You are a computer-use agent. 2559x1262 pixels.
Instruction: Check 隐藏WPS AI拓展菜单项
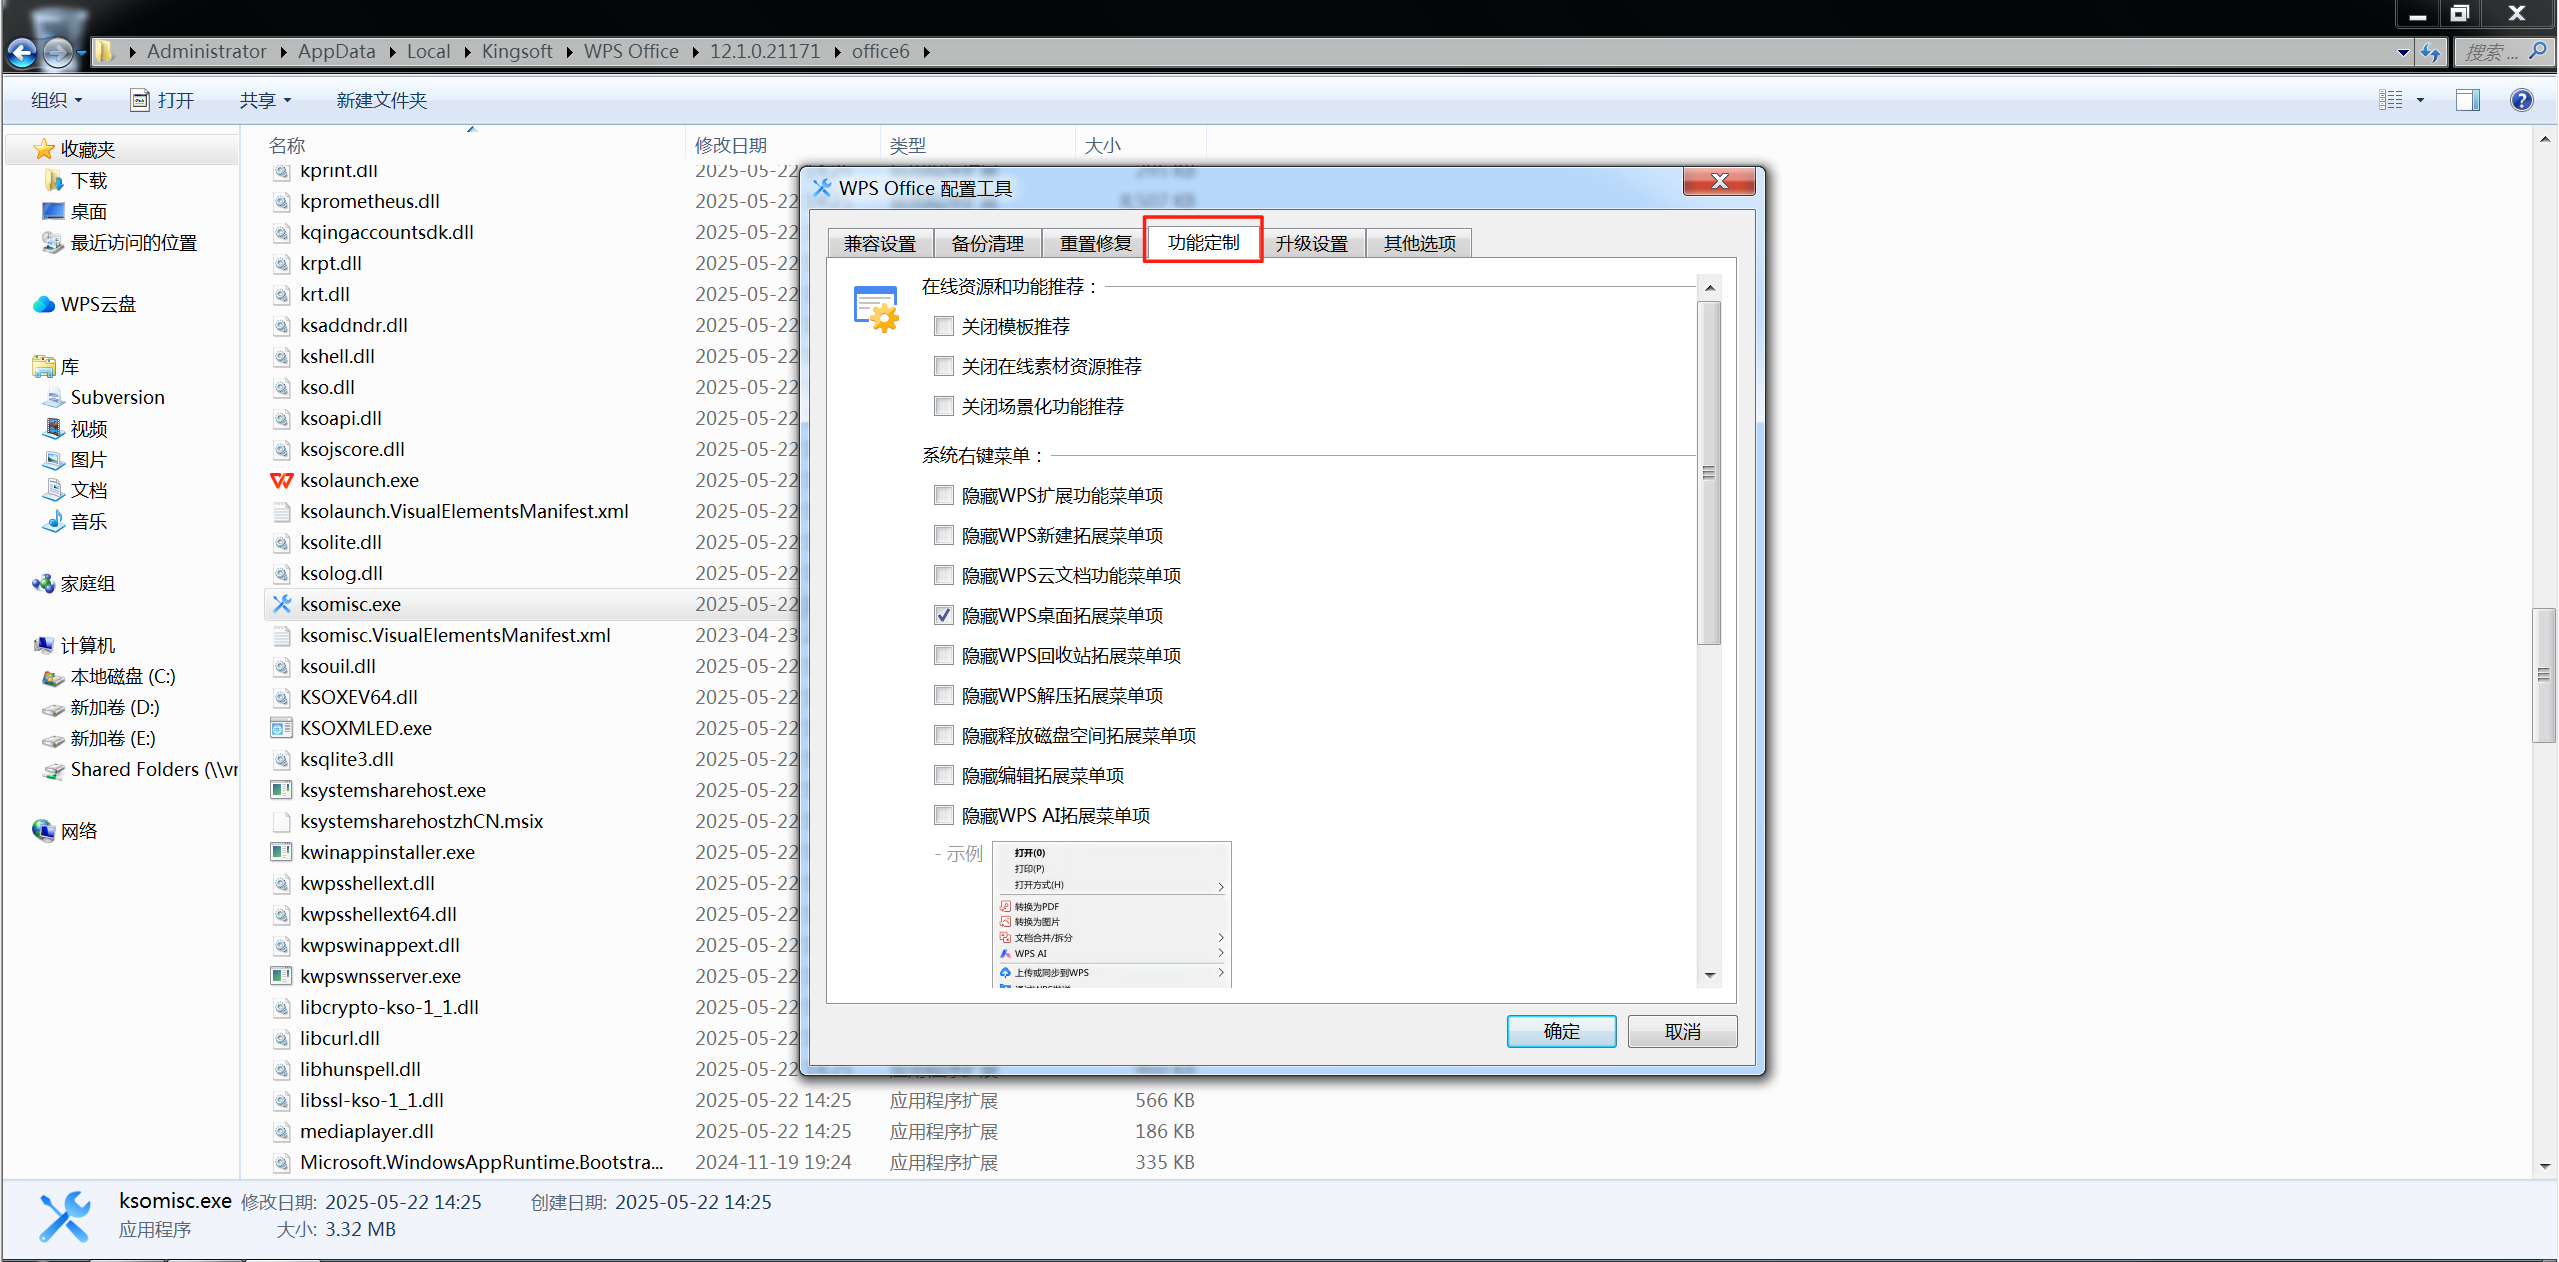(944, 815)
